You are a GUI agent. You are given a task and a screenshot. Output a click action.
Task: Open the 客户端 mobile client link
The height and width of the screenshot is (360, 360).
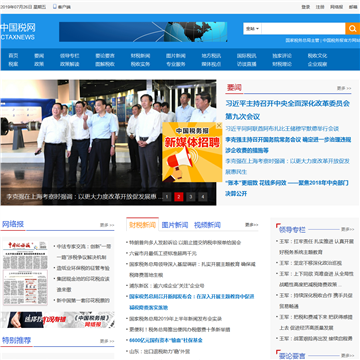click(62, 7)
